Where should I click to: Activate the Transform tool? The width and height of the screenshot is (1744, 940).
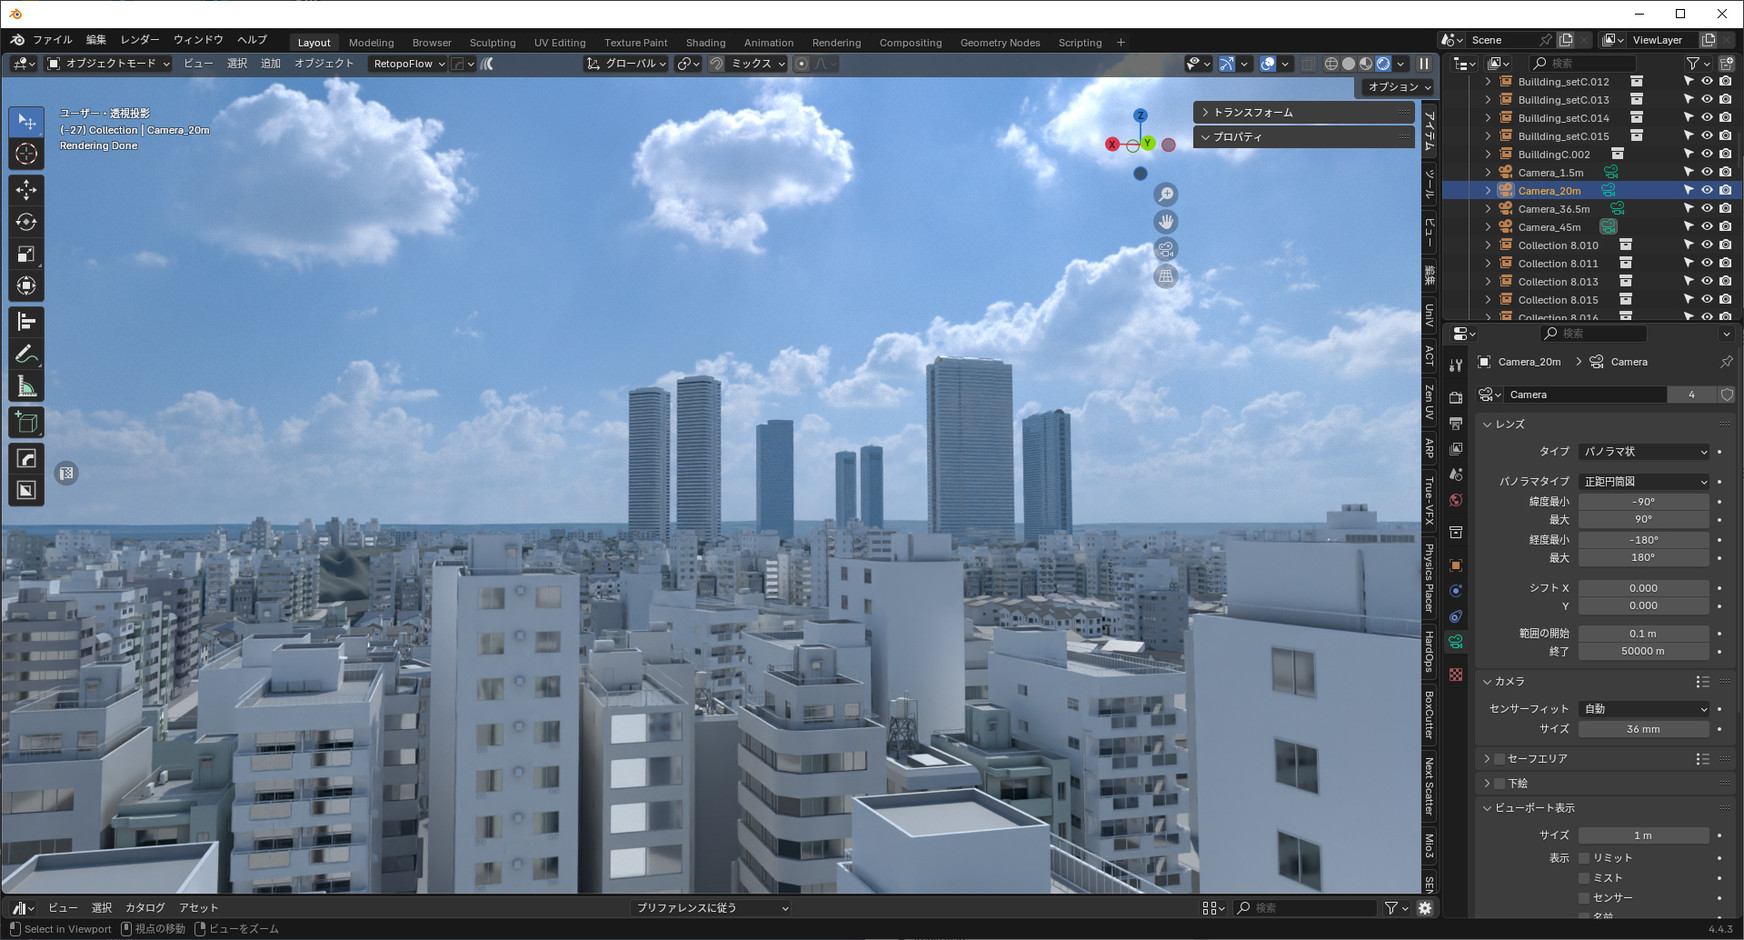pos(27,286)
